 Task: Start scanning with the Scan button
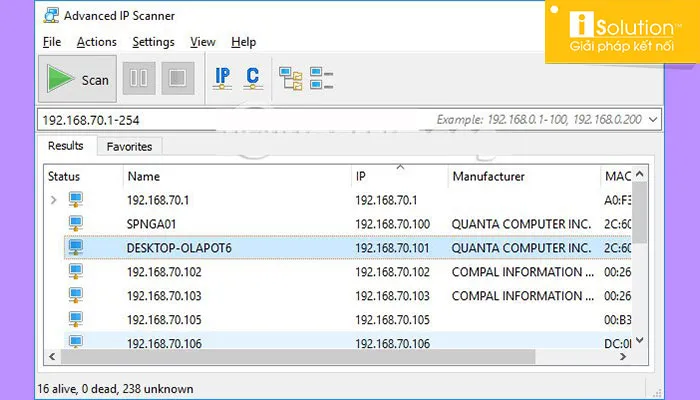pyautogui.click(x=77, y=79)
